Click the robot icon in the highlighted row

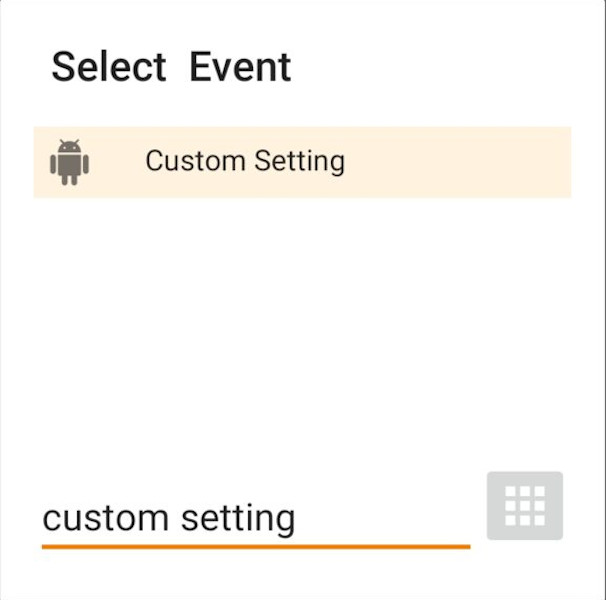tap(69, 162)
